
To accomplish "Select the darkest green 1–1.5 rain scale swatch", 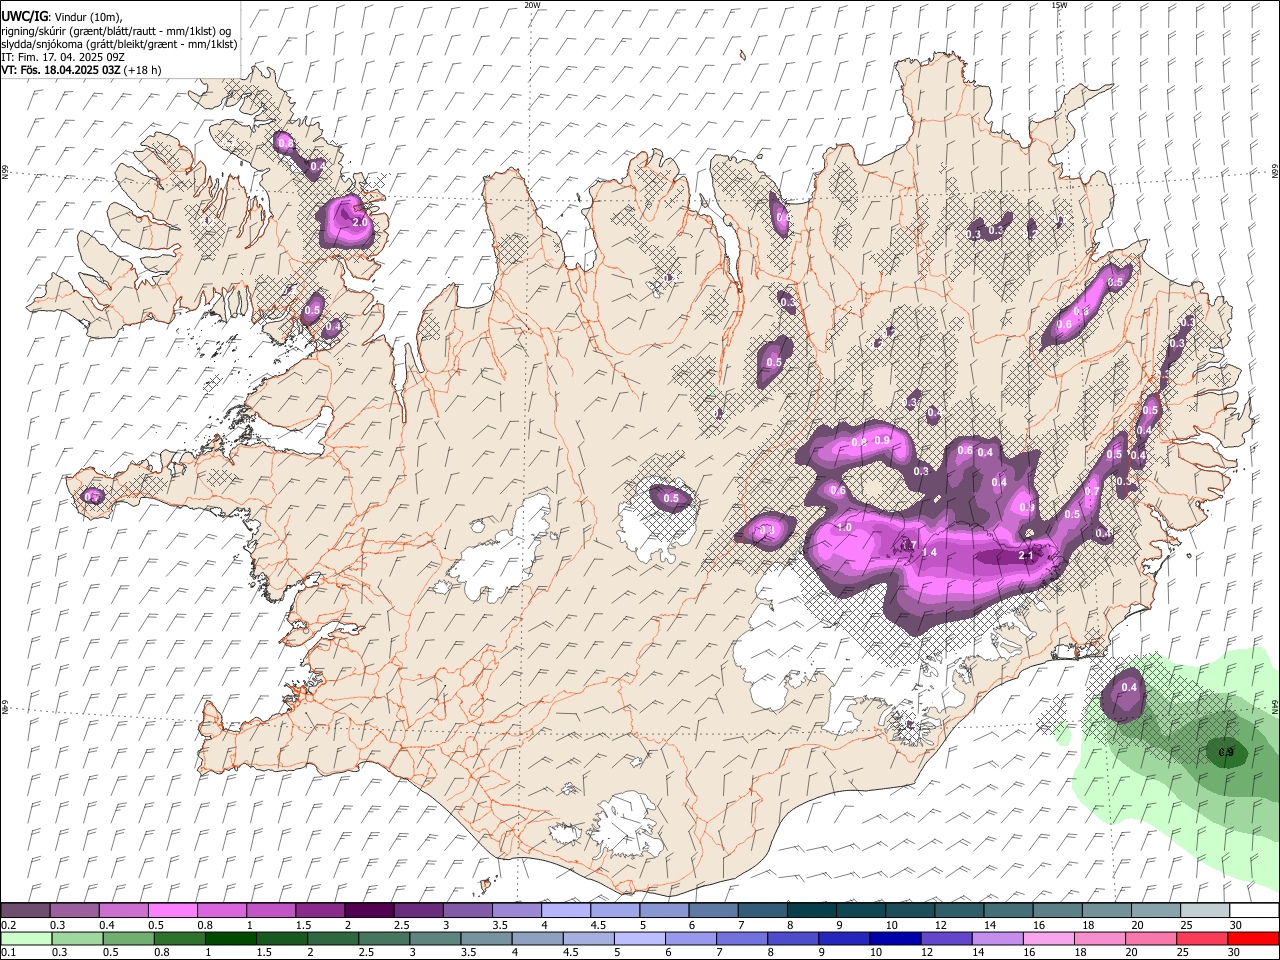I will pos(231,938).
